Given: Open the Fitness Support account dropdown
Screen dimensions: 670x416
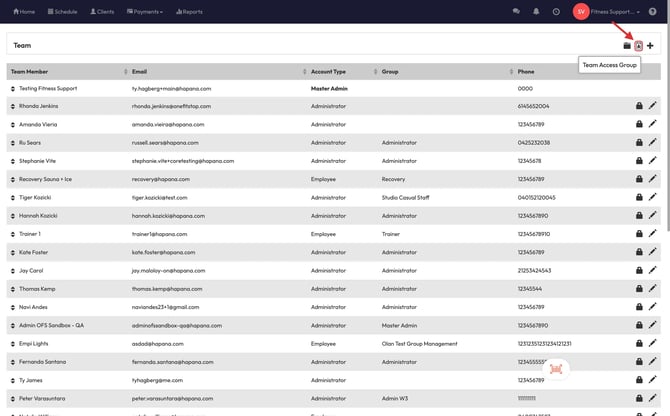Looking at the screenshot, I should [x=612, y=12].
